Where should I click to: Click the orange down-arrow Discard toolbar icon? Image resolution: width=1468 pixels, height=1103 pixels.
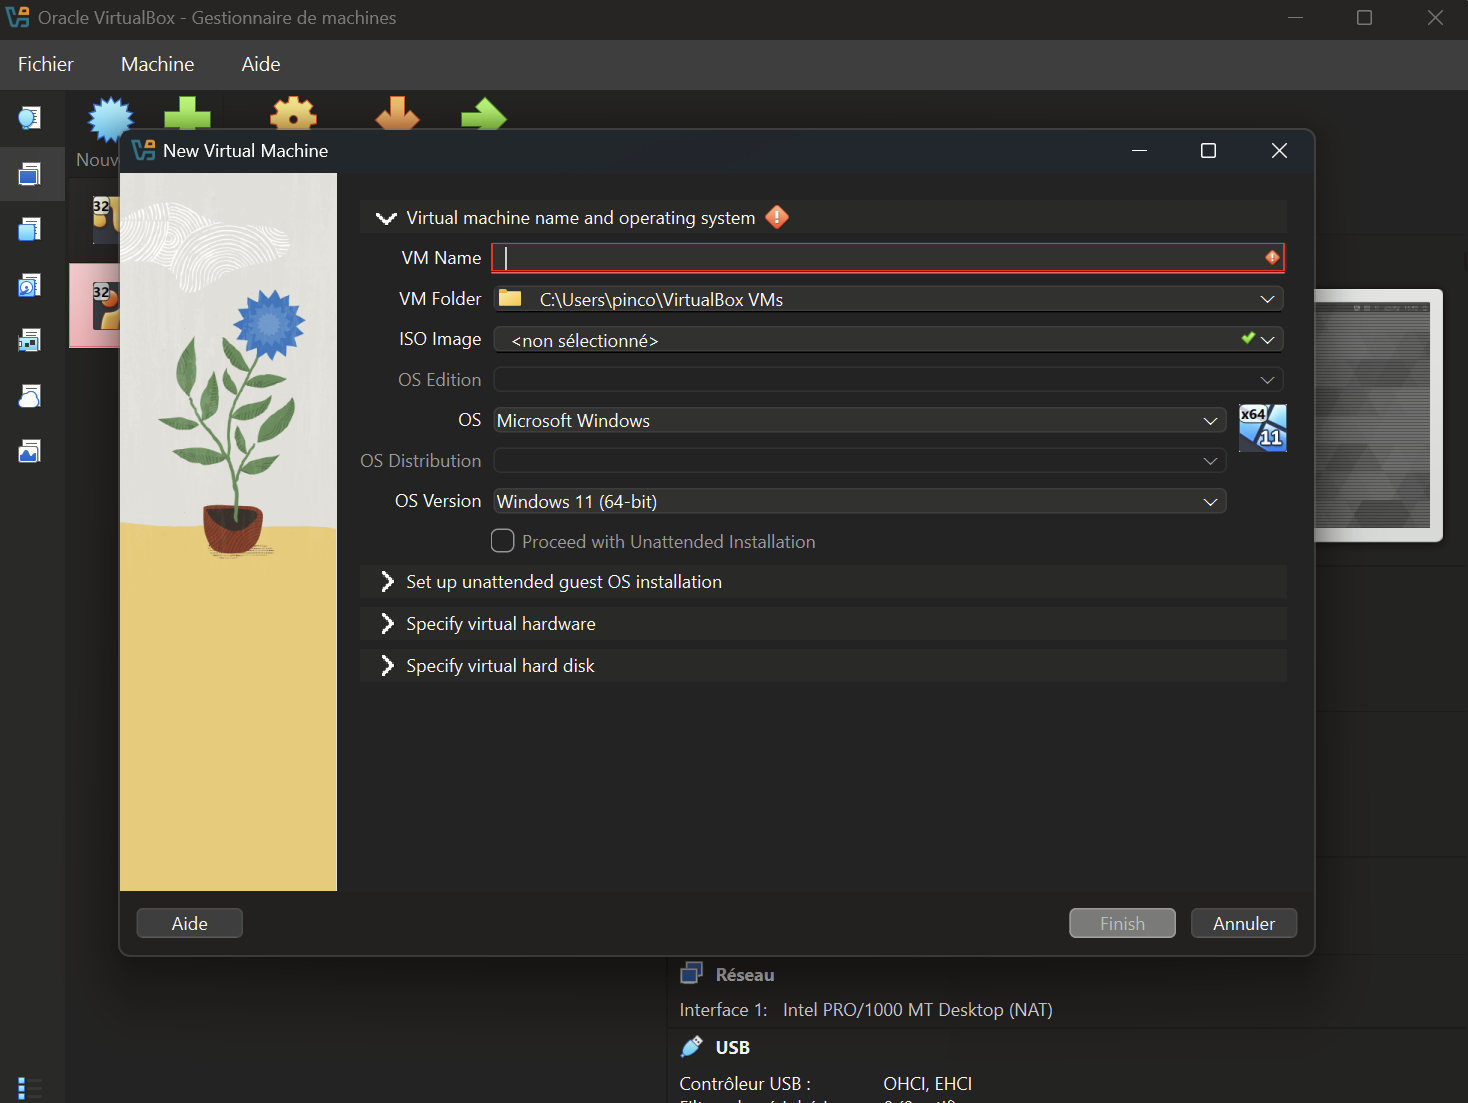tap(397, 112)
